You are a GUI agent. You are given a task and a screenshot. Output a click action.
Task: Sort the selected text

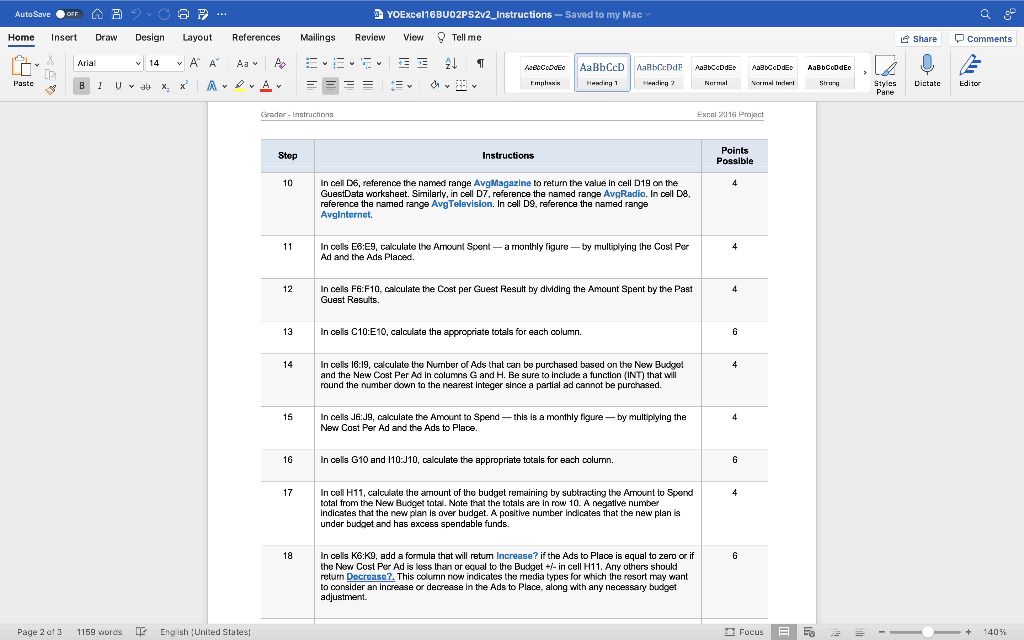(x=451, y=63)
